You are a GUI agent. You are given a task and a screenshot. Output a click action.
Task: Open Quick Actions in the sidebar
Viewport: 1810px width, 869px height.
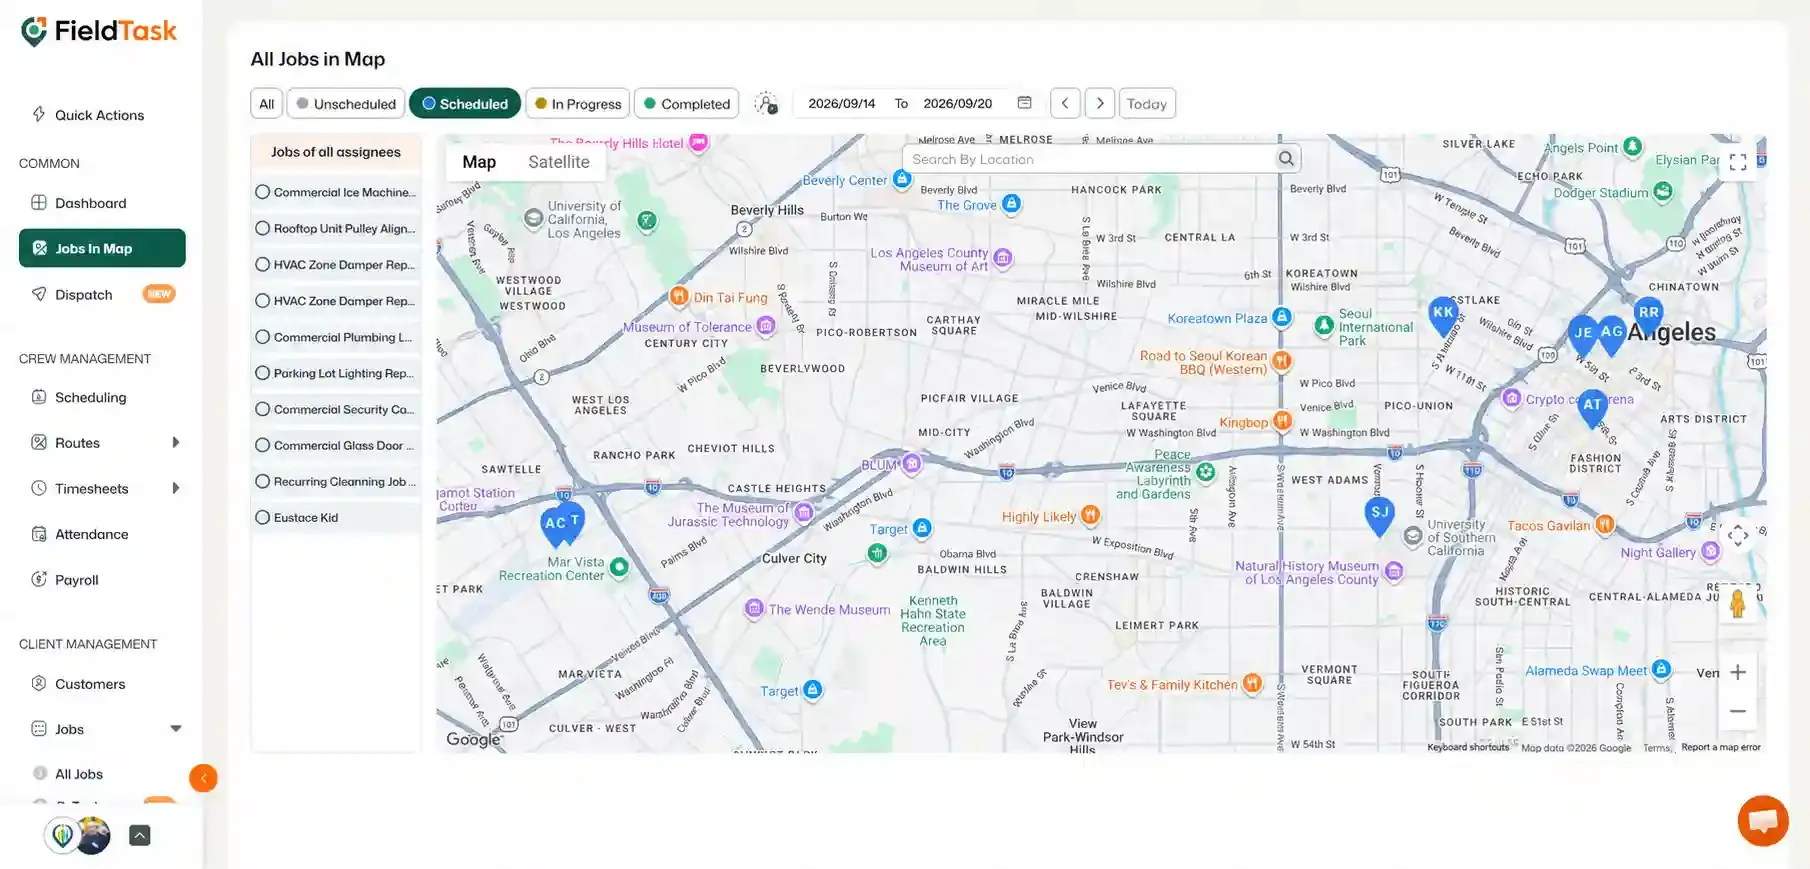point(88,115)
